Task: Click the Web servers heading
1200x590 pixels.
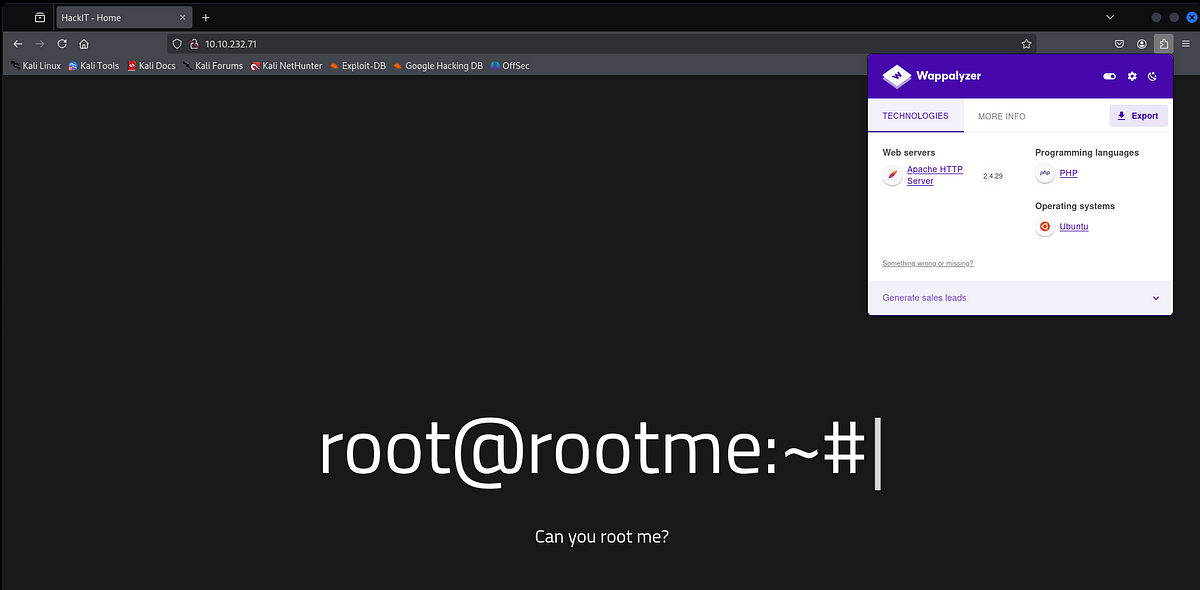Action: [909, 153]
